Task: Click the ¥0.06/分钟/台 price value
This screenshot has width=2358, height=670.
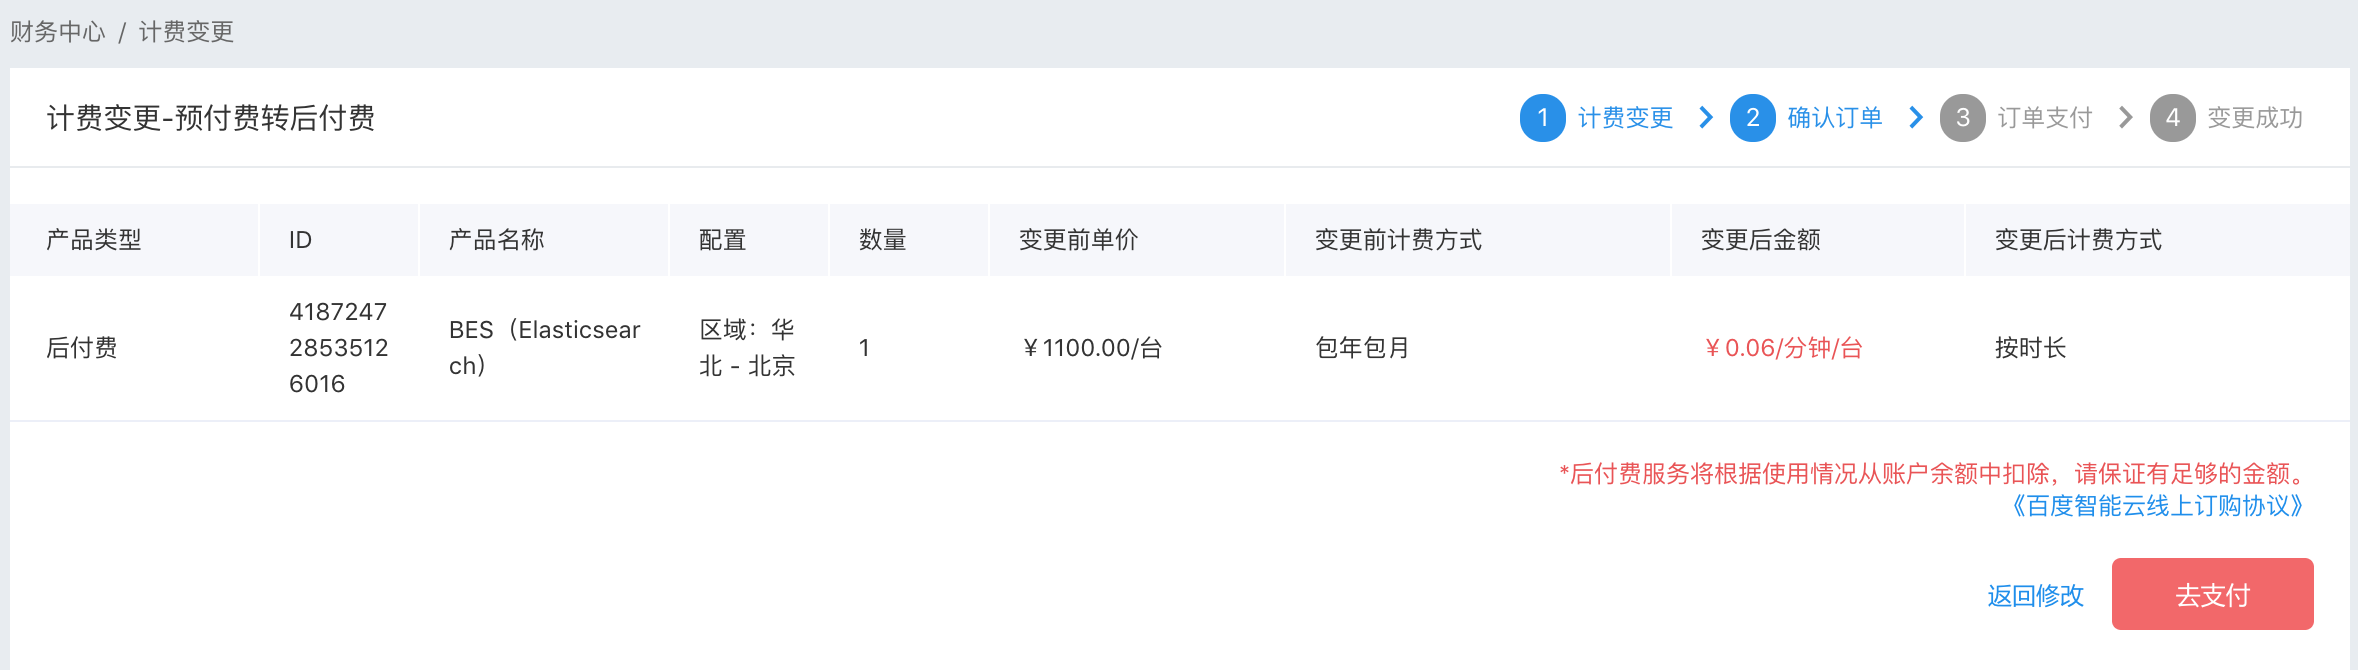Action: (x=1783, y=348)
